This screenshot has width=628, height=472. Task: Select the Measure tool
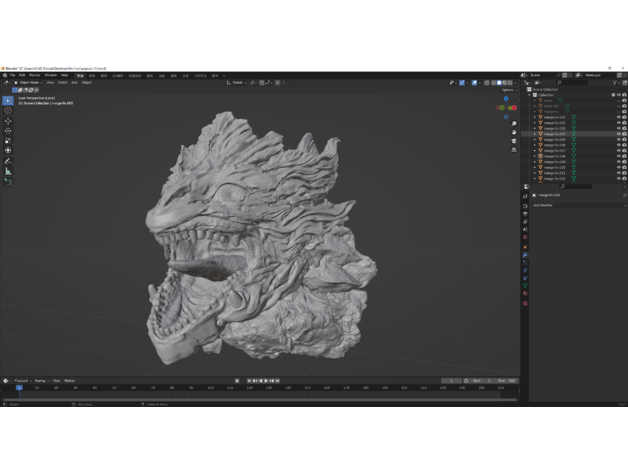click(8, 172)
